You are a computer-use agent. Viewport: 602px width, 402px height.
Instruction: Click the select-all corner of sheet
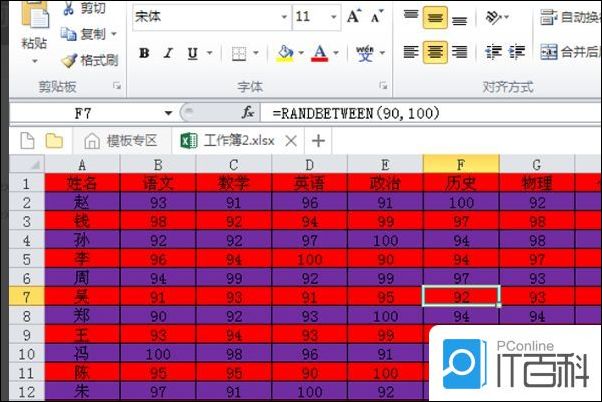click(27, 165)
